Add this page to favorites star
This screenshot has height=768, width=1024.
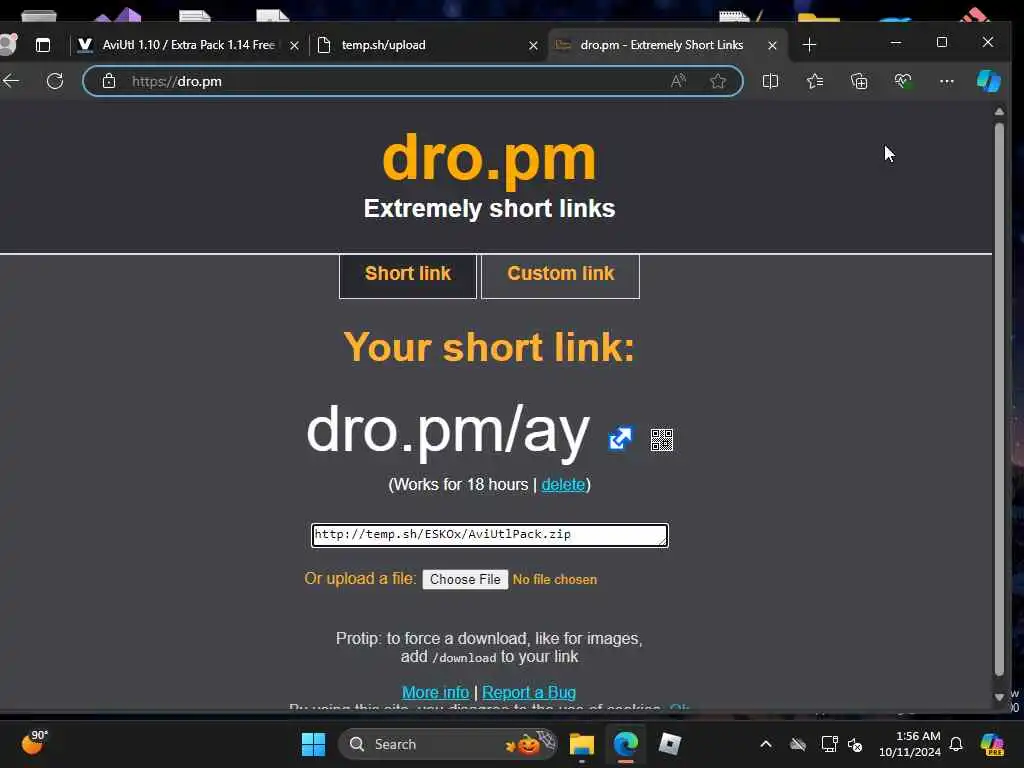coord(718,81)
